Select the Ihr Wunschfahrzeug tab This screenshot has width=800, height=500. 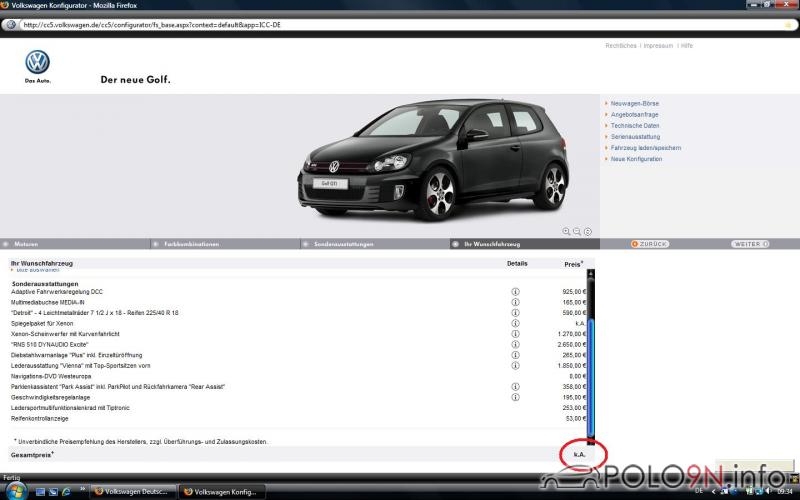point(490,244)
